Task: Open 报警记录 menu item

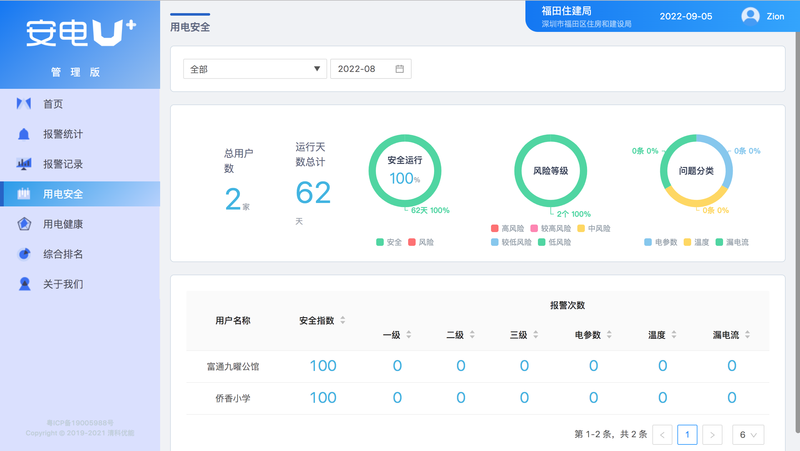Action: tap(80, 164)
